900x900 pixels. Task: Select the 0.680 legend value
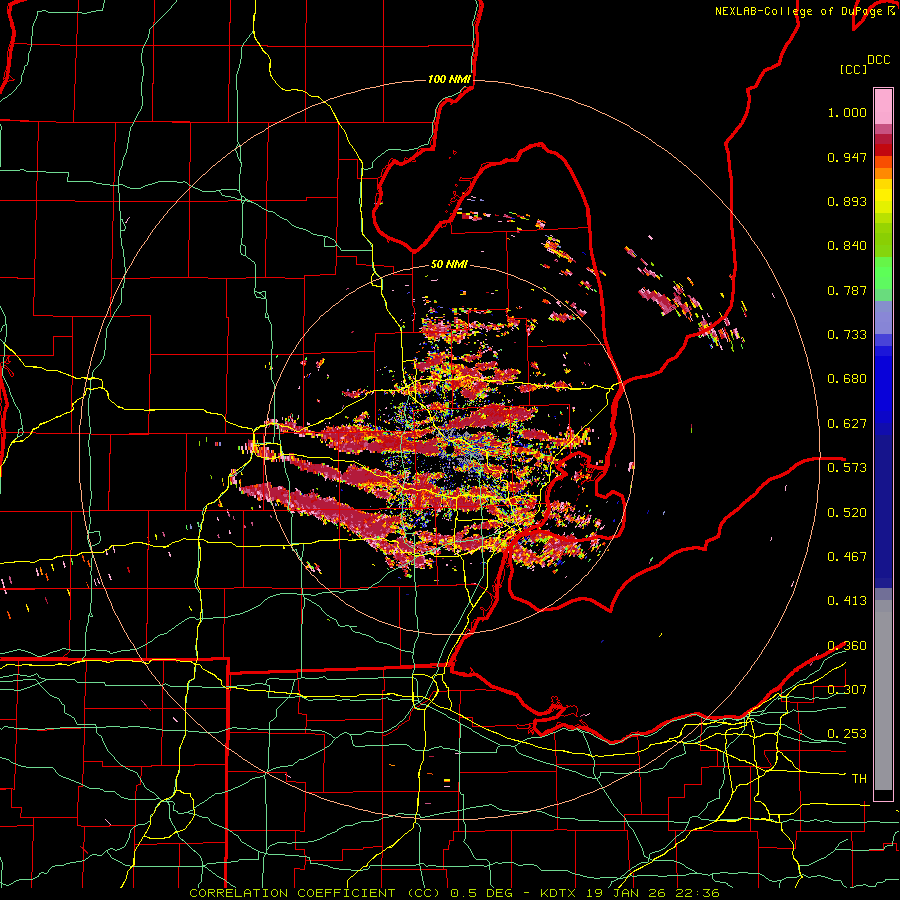point(847,379)
